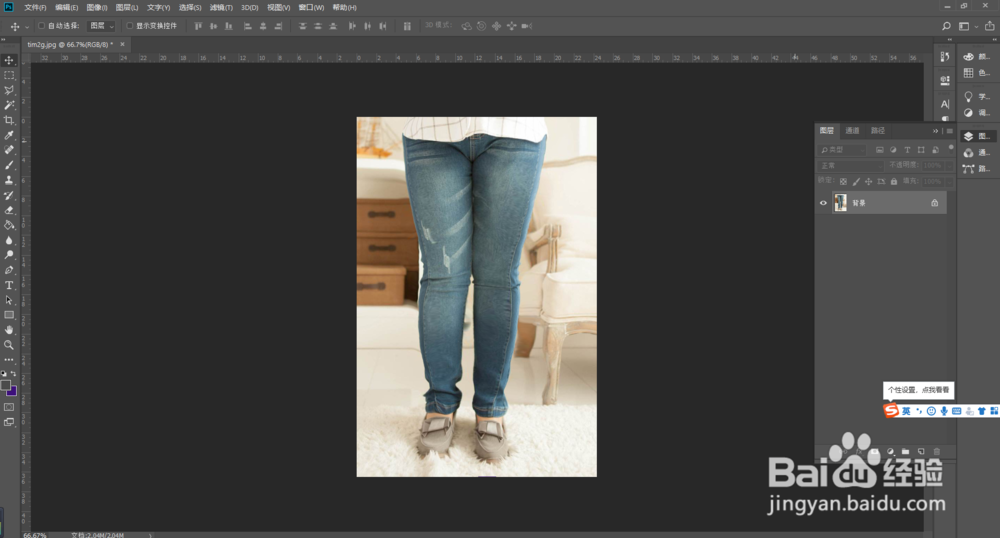Switch to the 路径 tab

878,131
